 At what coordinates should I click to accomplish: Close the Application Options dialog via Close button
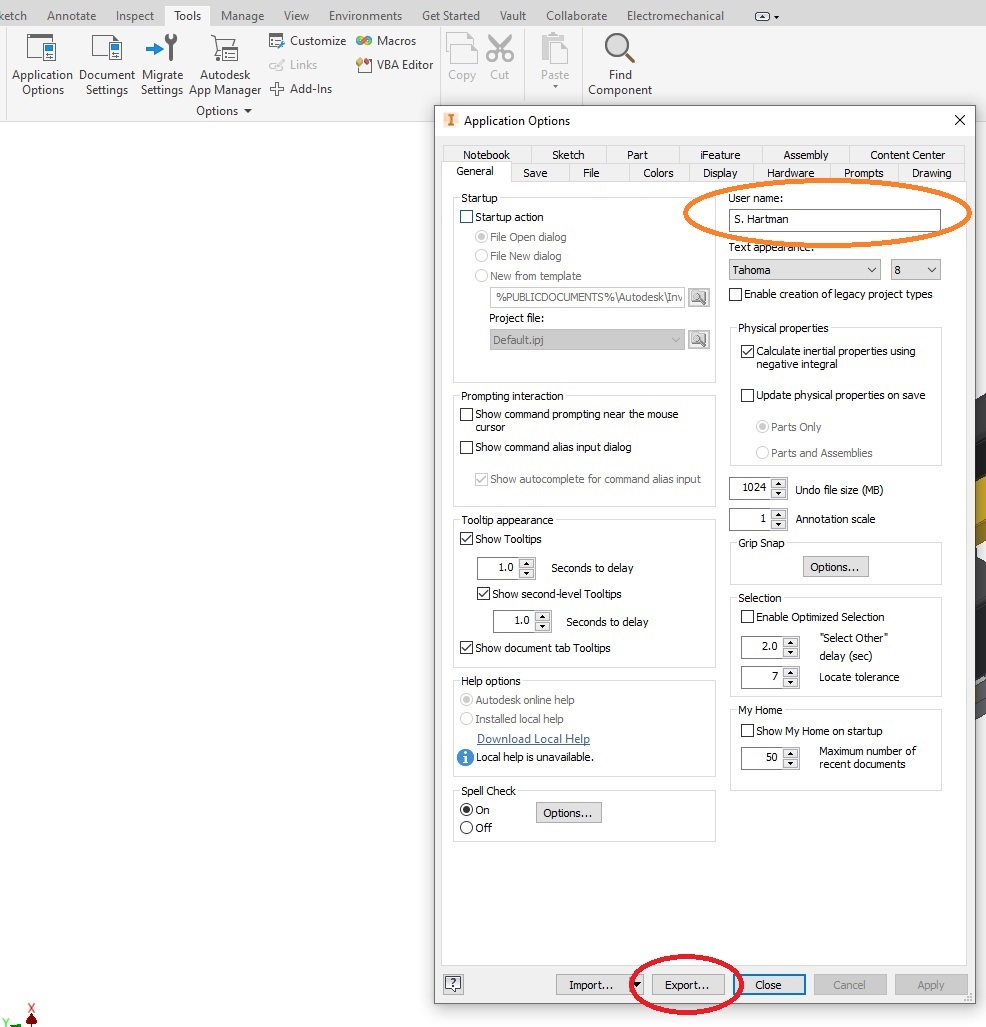(x=768, y=984)
